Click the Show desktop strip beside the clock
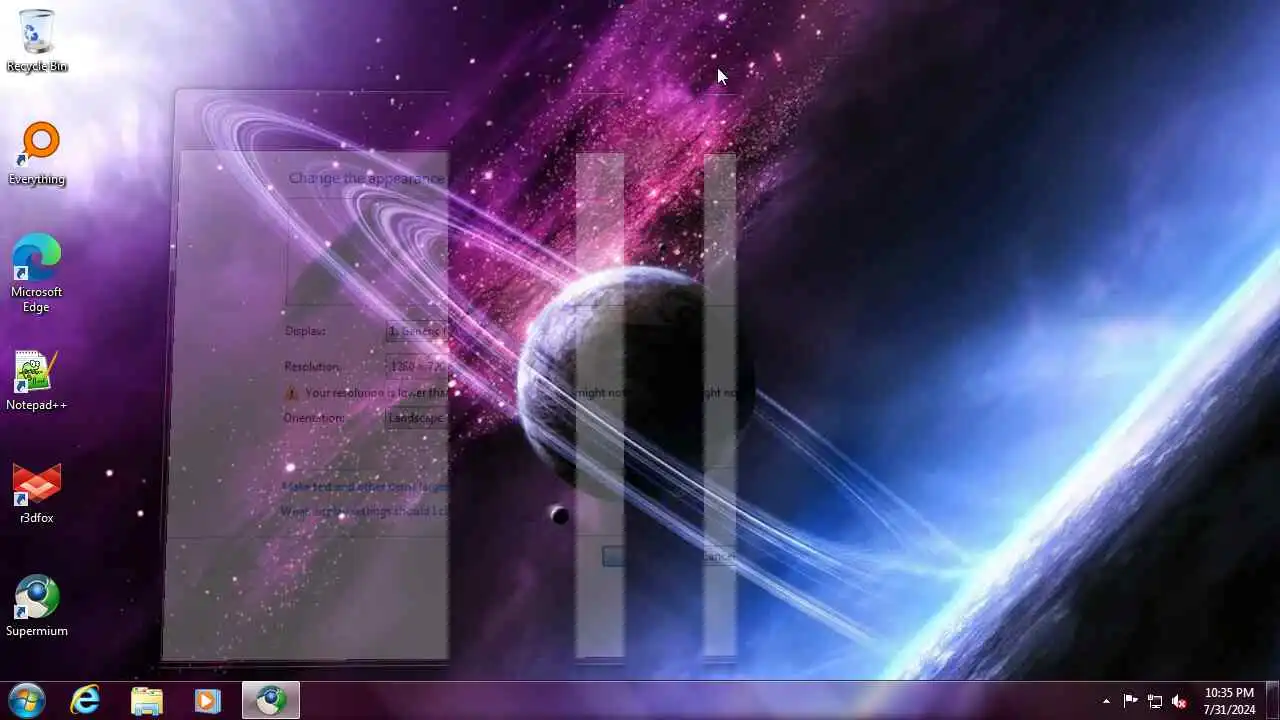Screen dimensions: 1280x720 point(1273,701)
